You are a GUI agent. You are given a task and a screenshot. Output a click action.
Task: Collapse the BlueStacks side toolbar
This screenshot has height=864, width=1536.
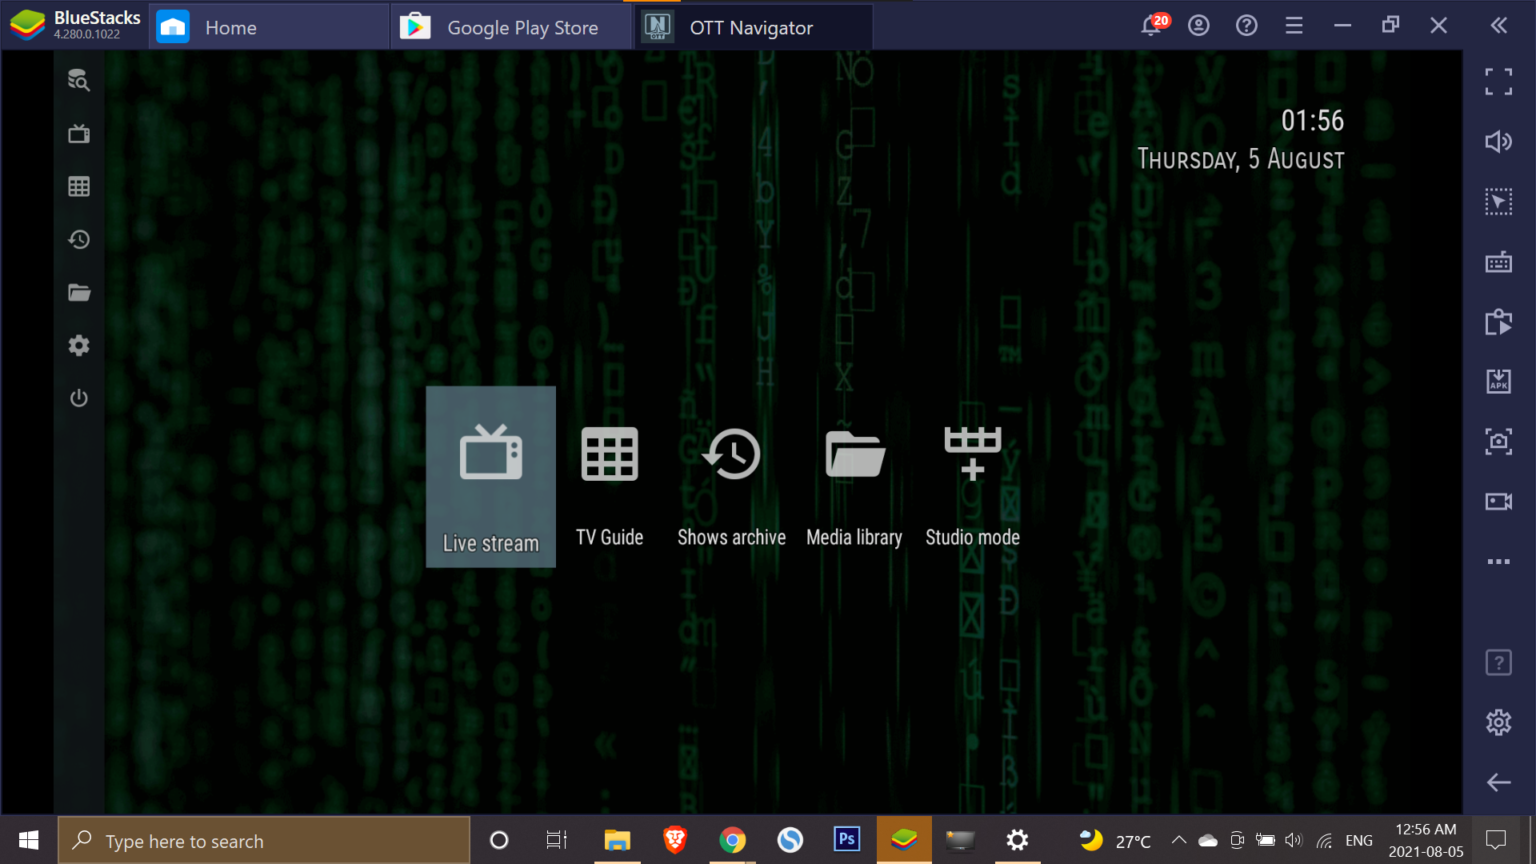[x=1499, y=25]
